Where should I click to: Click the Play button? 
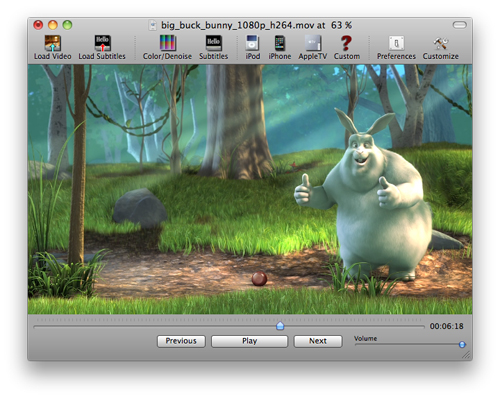point(249,341)
